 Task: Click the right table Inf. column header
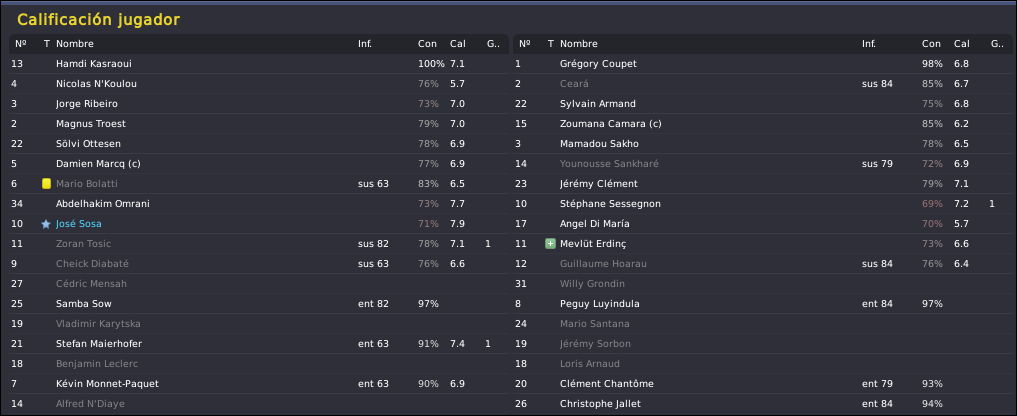click(x=868, y=44)
